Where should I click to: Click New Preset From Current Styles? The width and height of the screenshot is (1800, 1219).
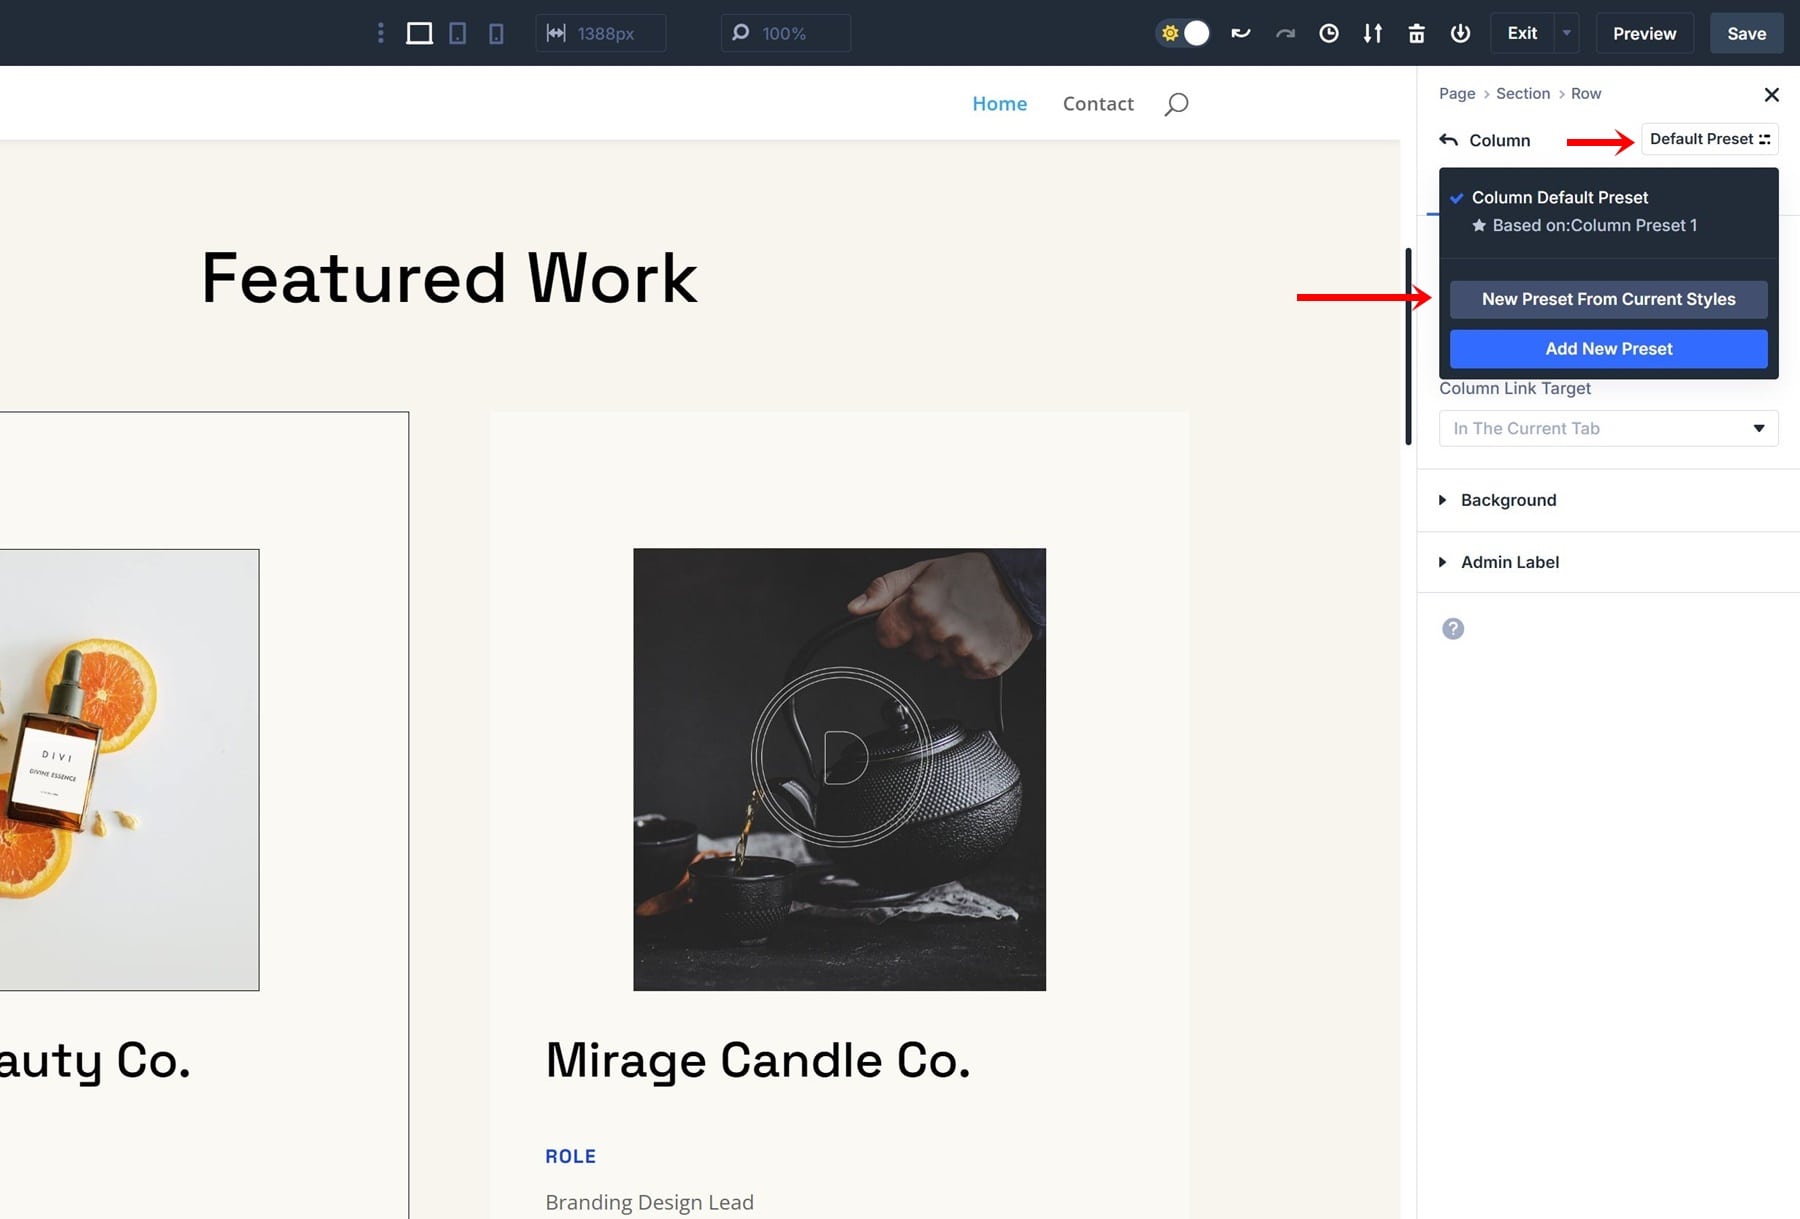(x=1608, y=299)
